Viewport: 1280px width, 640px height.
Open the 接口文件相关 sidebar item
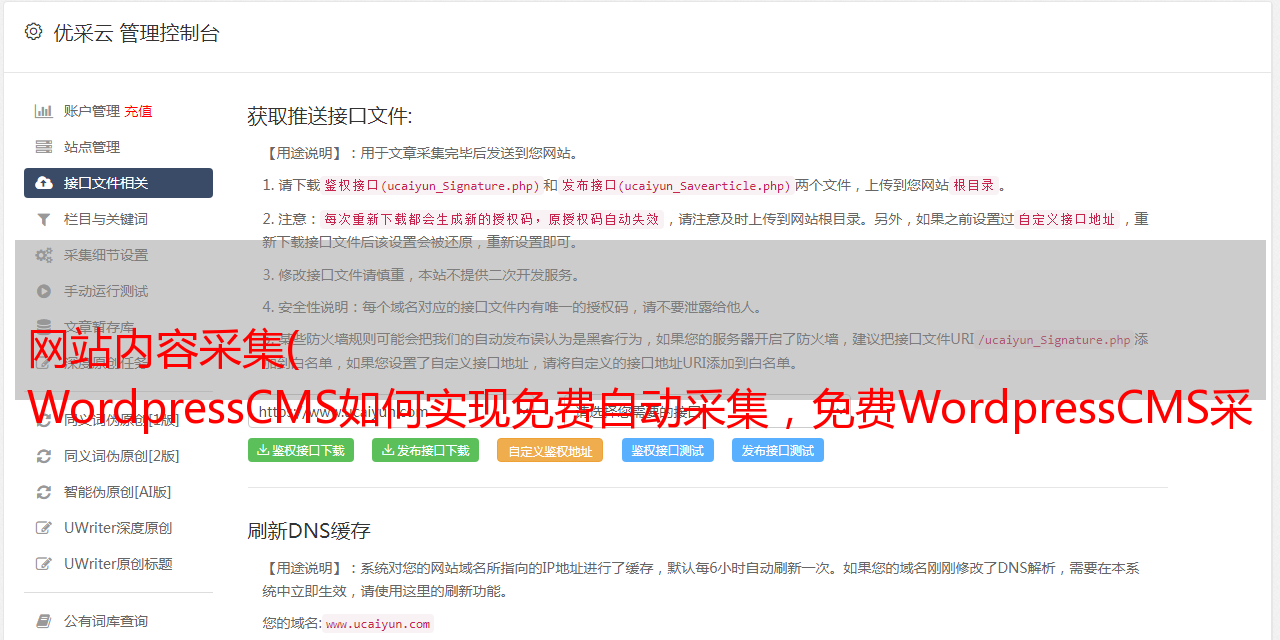coord(118,183)
